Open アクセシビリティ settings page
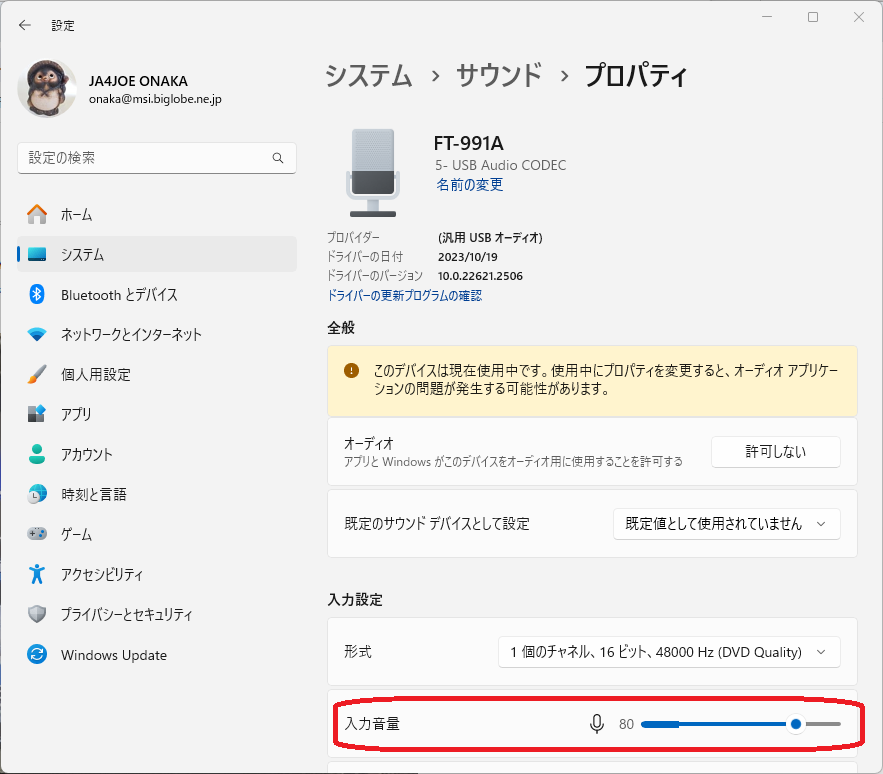Image resolution: width=883 pixels, height=774 pixels. point(157,575)
